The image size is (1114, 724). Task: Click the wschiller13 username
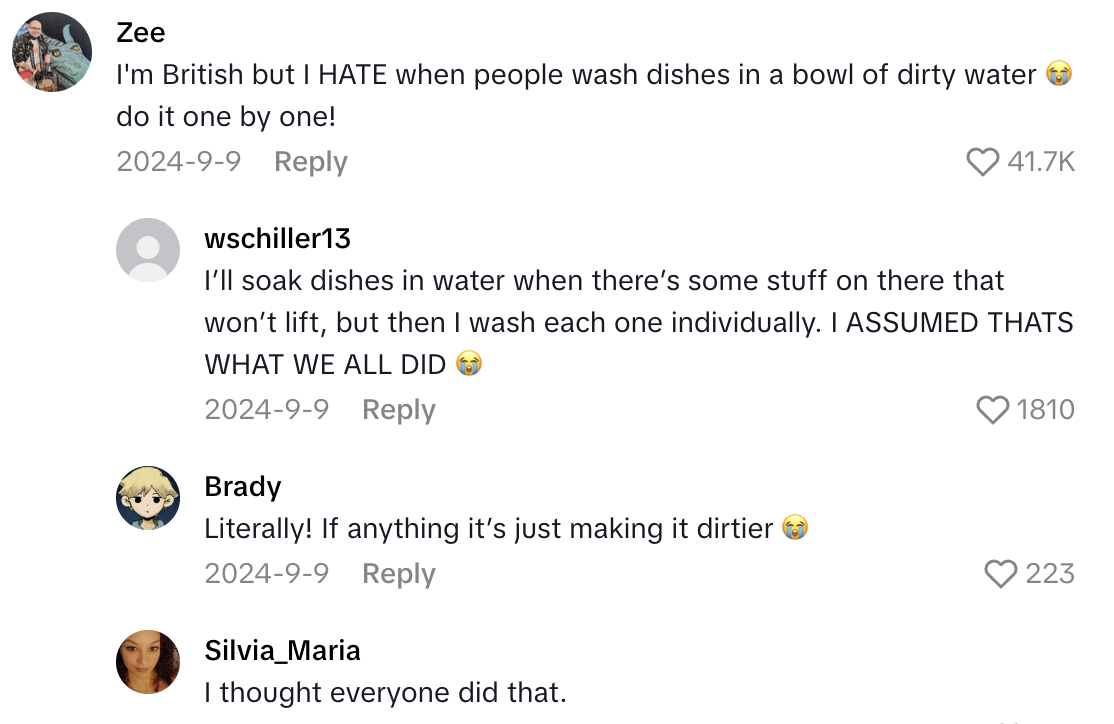point(277,238)
